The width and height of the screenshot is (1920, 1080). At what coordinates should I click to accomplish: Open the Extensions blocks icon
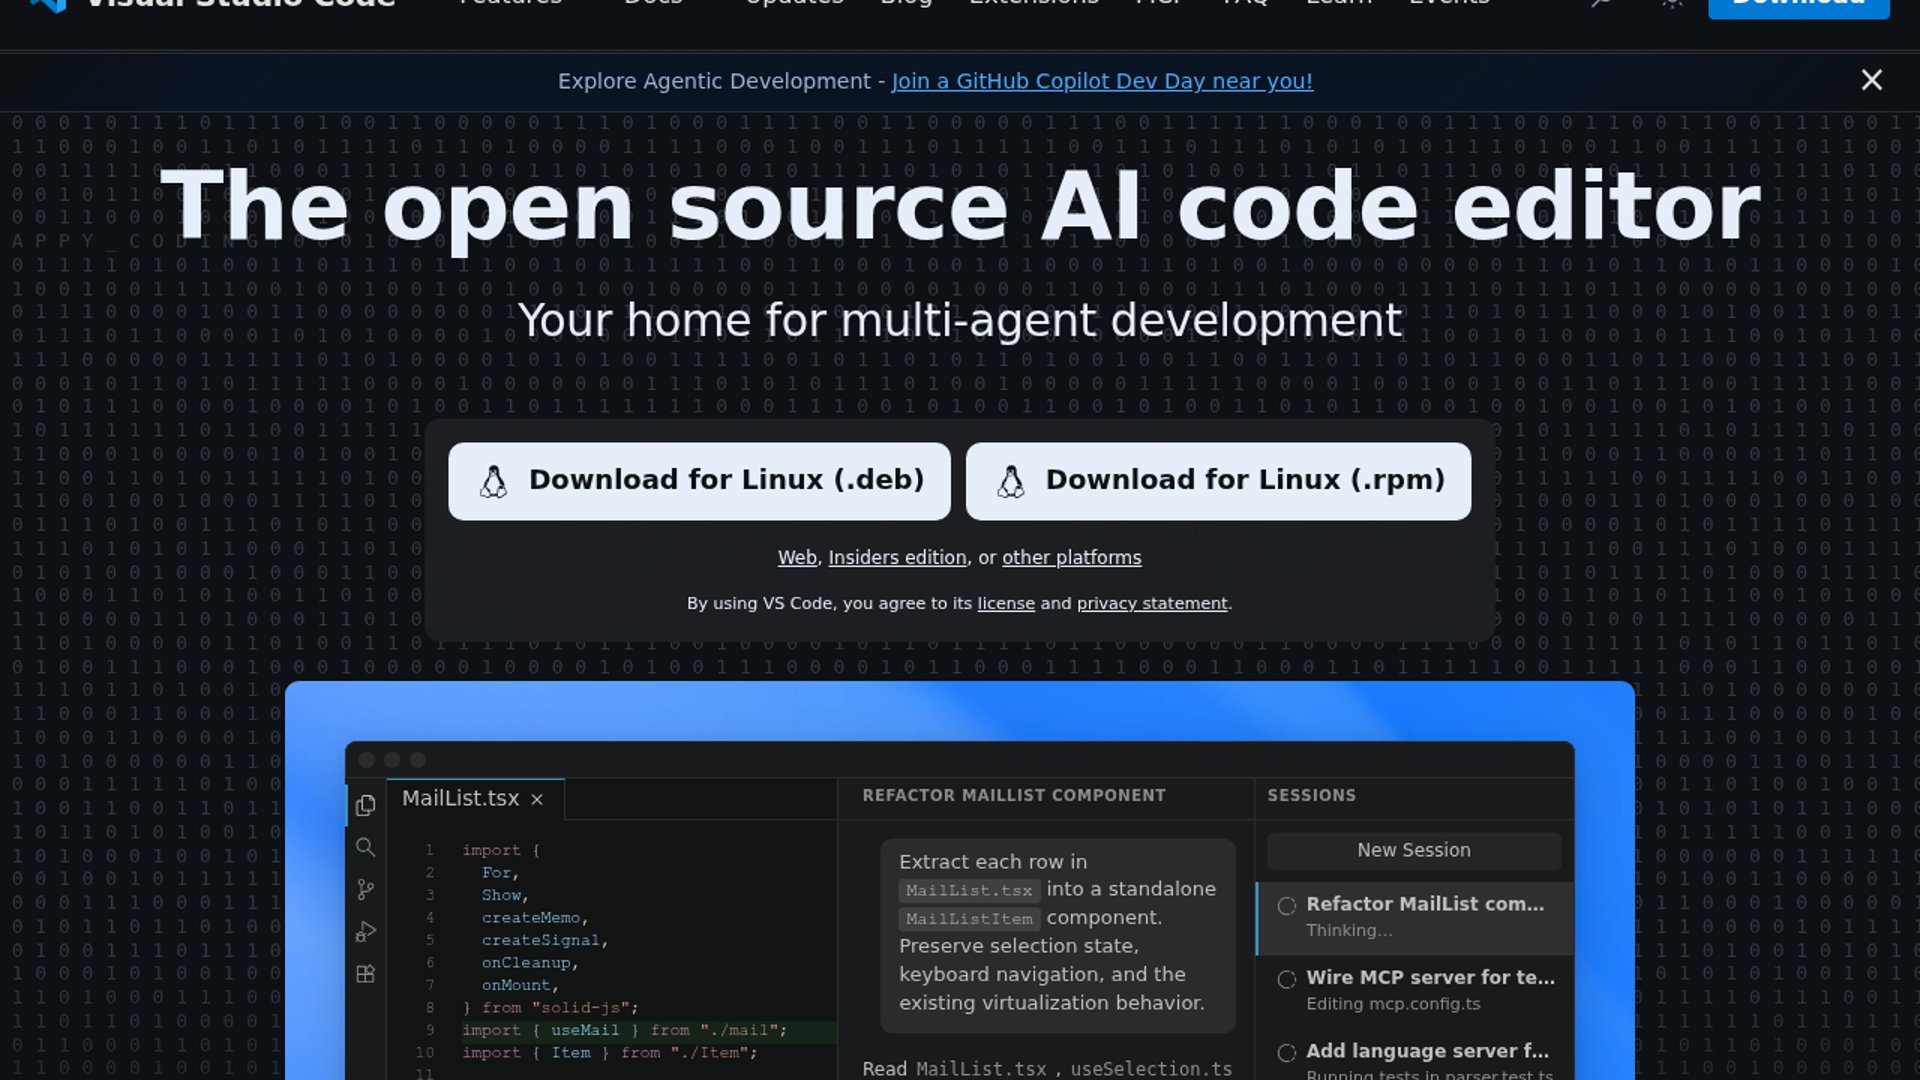point(366,974)
